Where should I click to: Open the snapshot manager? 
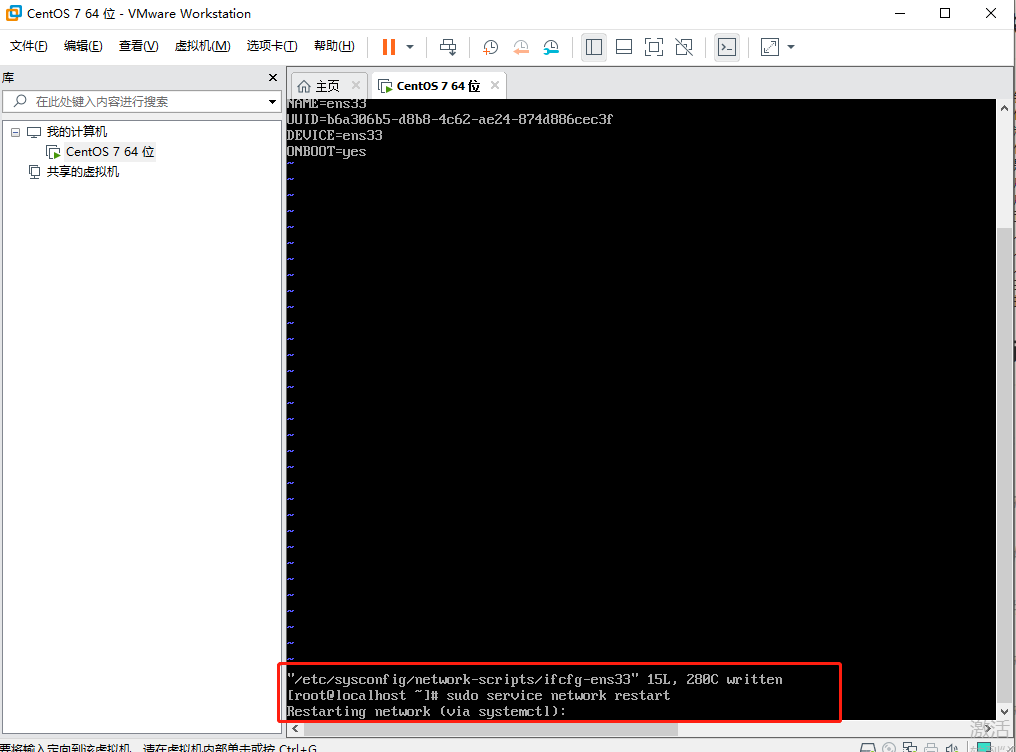(551, 47)
